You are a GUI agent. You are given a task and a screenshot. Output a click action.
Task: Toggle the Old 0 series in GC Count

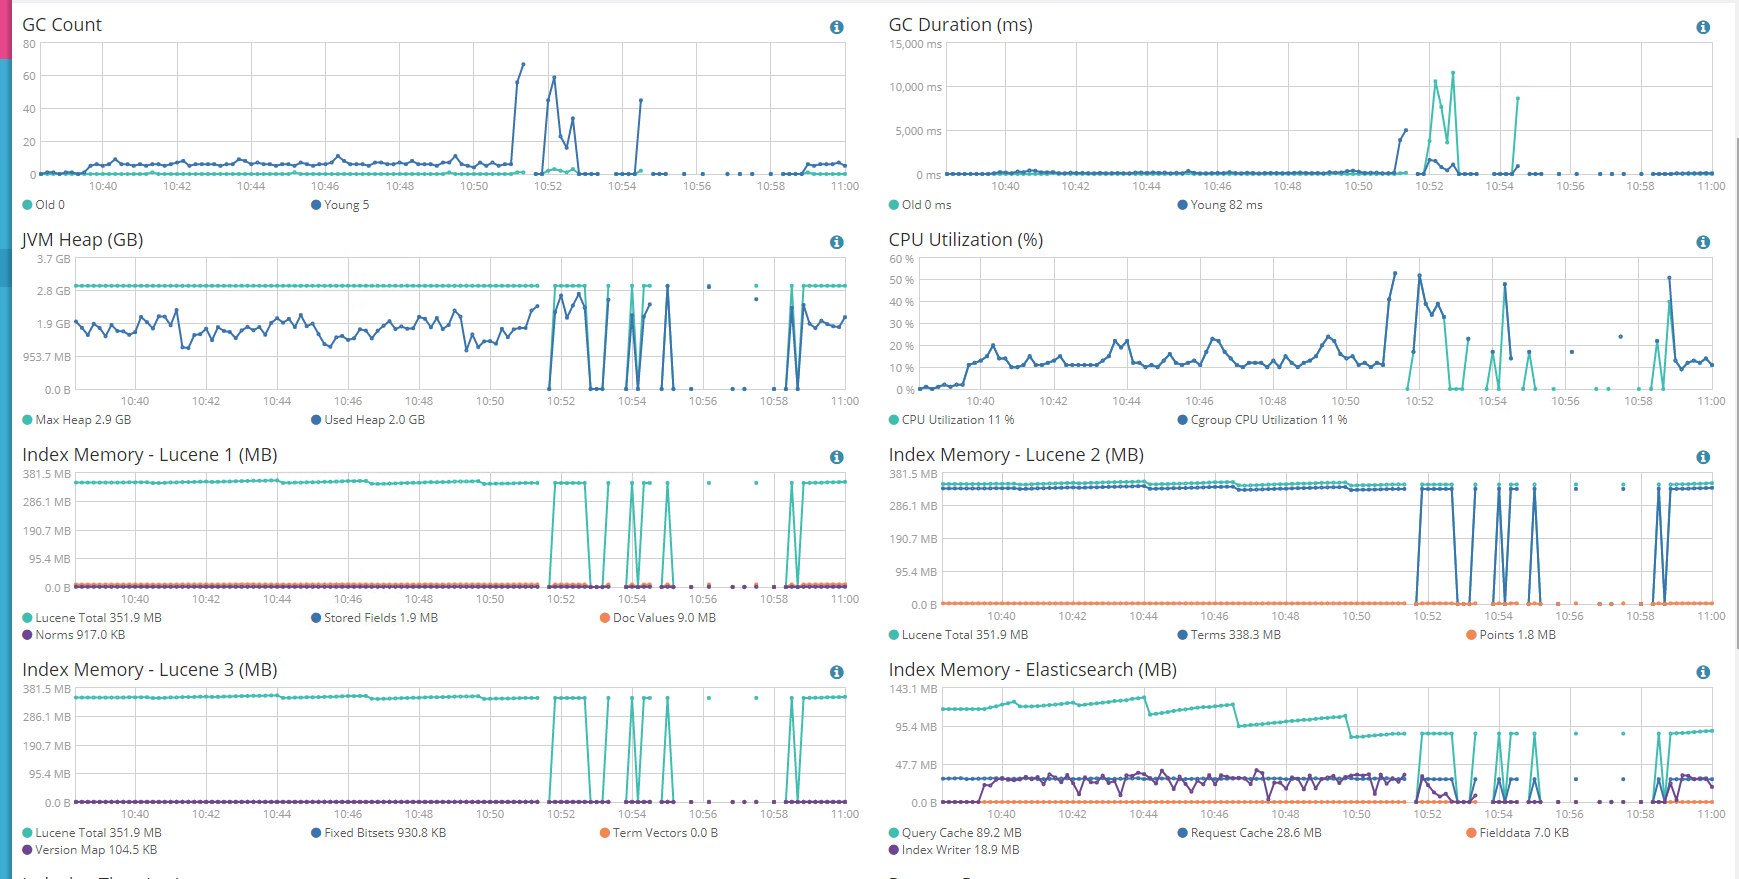tap(44, 205)
